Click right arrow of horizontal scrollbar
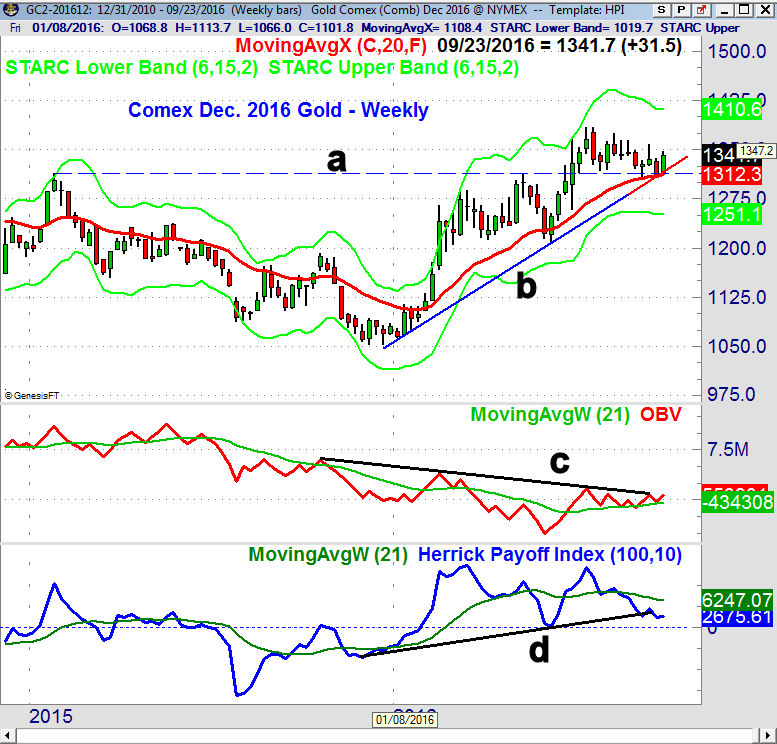Image resolution: width=777 pixels, height=744 pixels. tap(768, 735)
